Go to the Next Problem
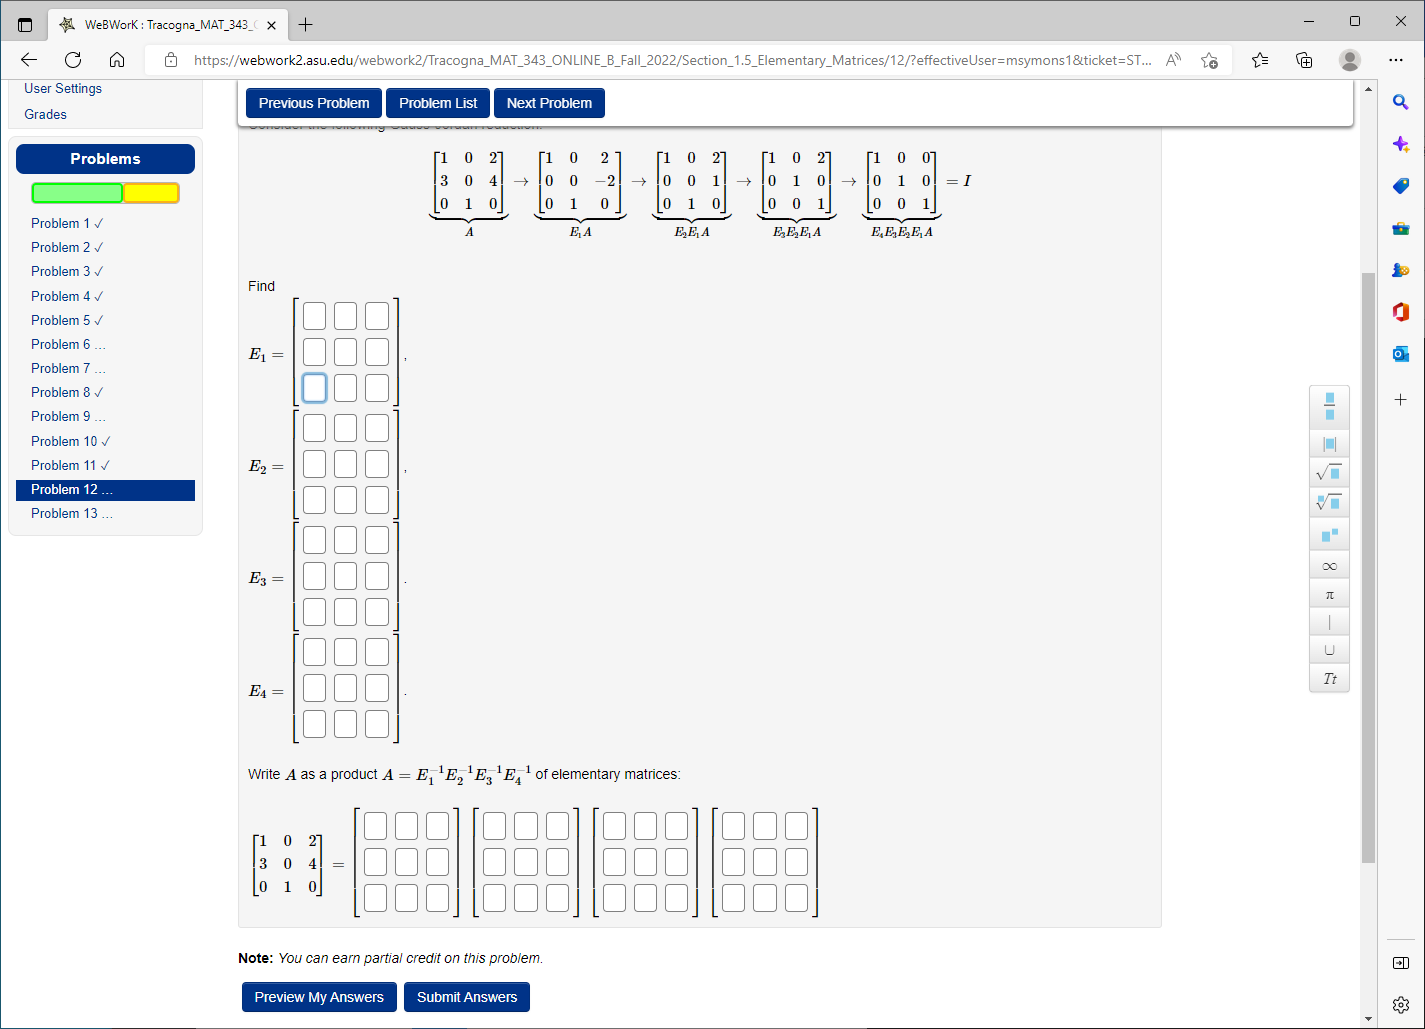Image resolution: width=1425 pixels, height=1029 pixels. point(549,102)
